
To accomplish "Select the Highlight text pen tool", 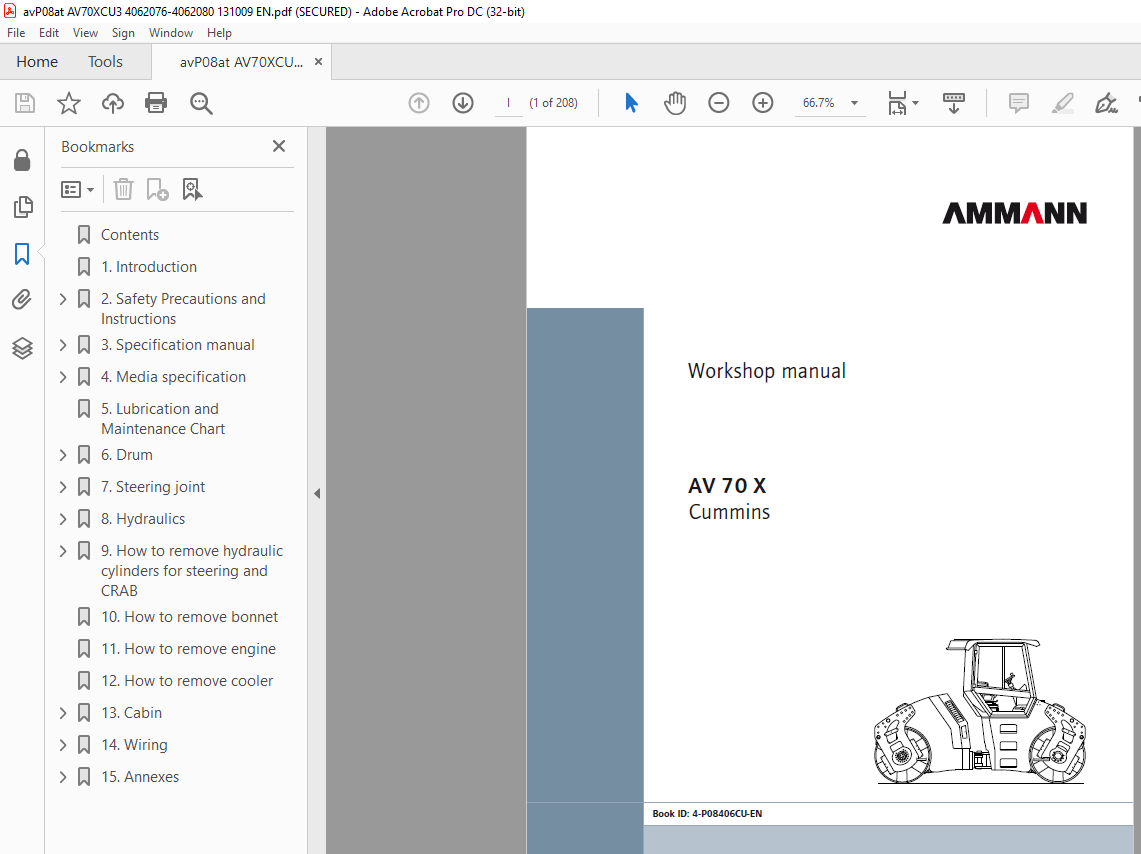I will (1062, 103).
